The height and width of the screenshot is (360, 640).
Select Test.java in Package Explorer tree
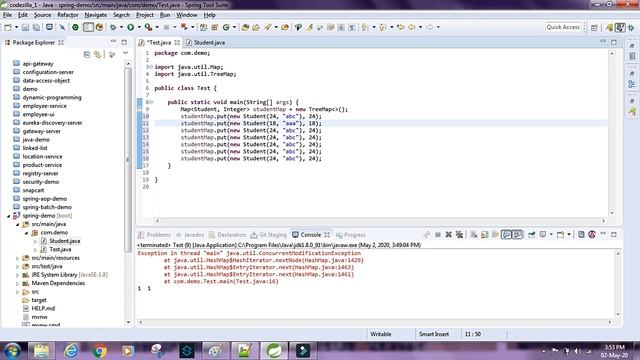coord(60,249)
